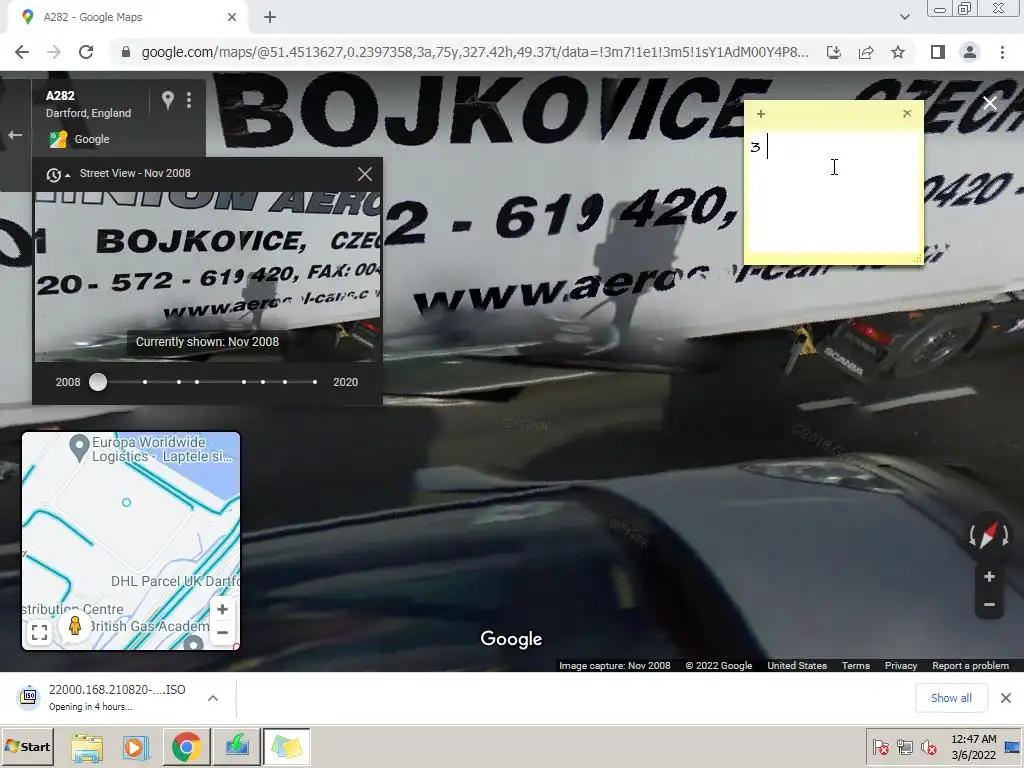Click the Pegman icon on minimap

pyautogui.click(x=74, y=626)
